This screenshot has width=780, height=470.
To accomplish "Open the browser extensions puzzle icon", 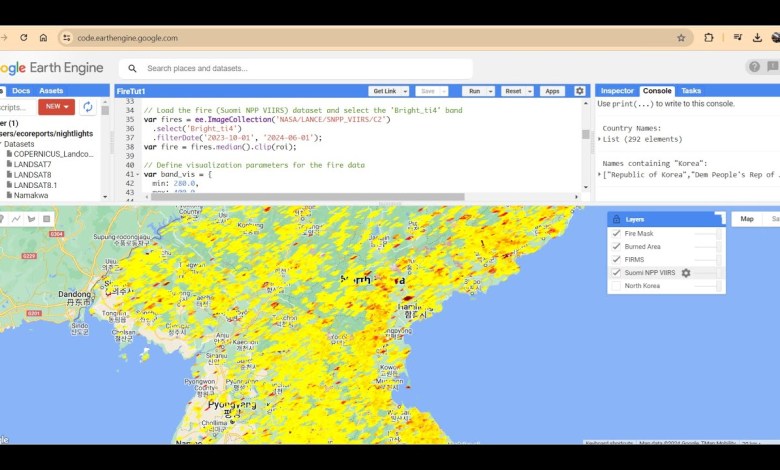I will point(709,38).
